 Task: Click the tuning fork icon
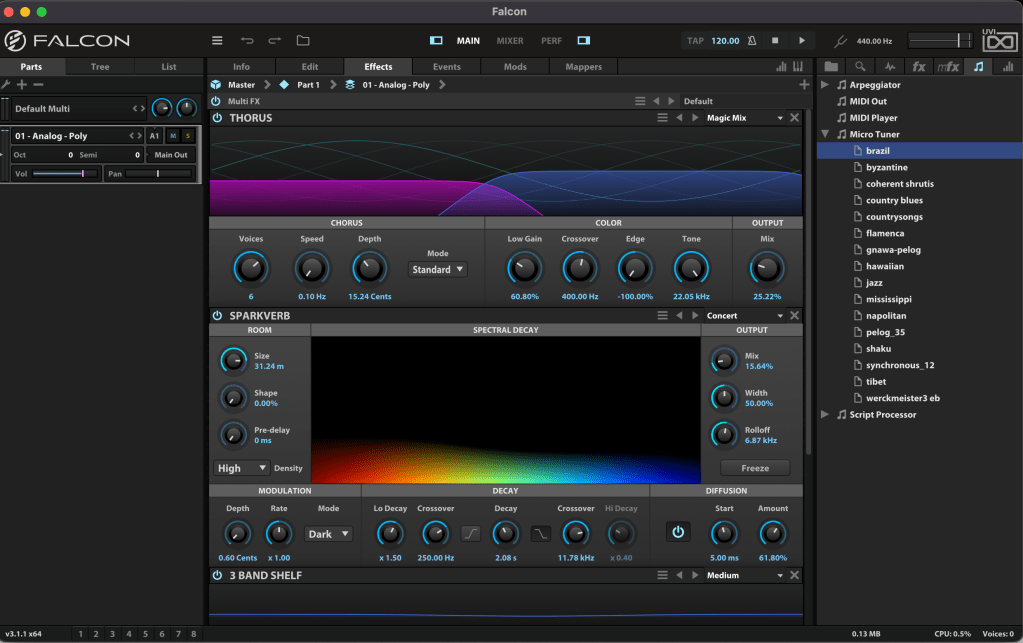(x=842, y=41)
